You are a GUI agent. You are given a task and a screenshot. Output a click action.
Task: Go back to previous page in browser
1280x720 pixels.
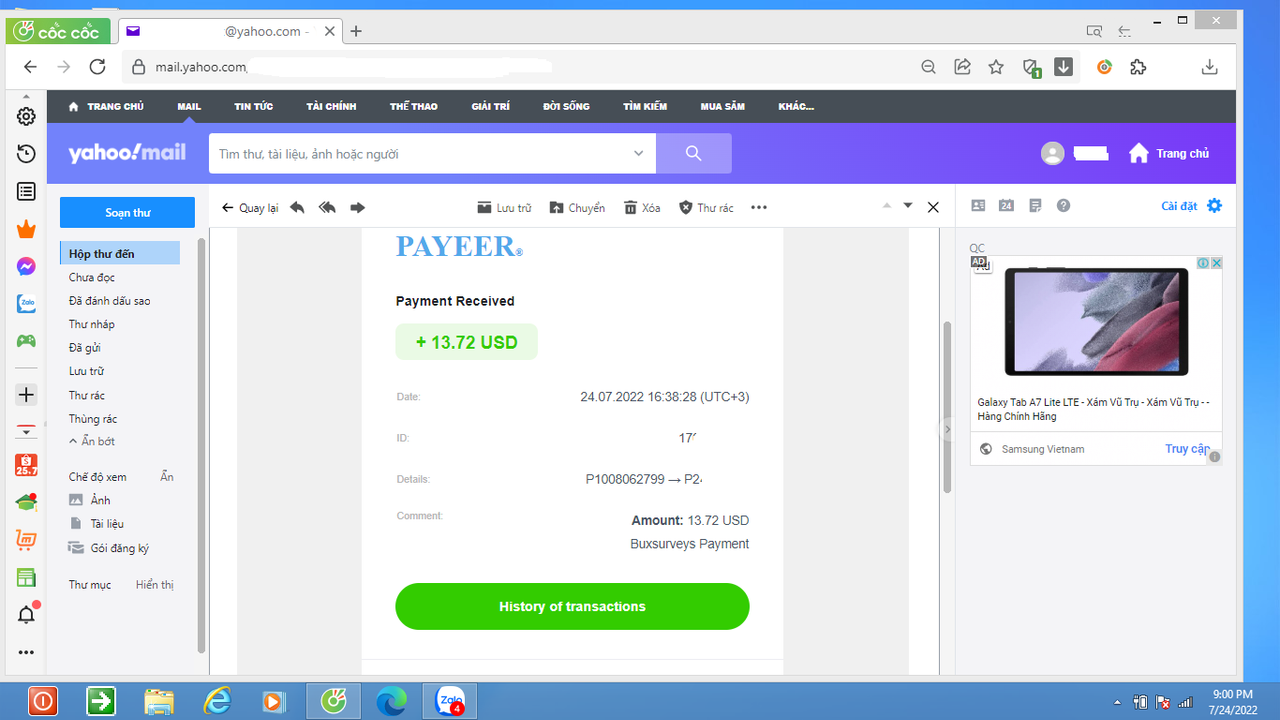pos(30,67)
